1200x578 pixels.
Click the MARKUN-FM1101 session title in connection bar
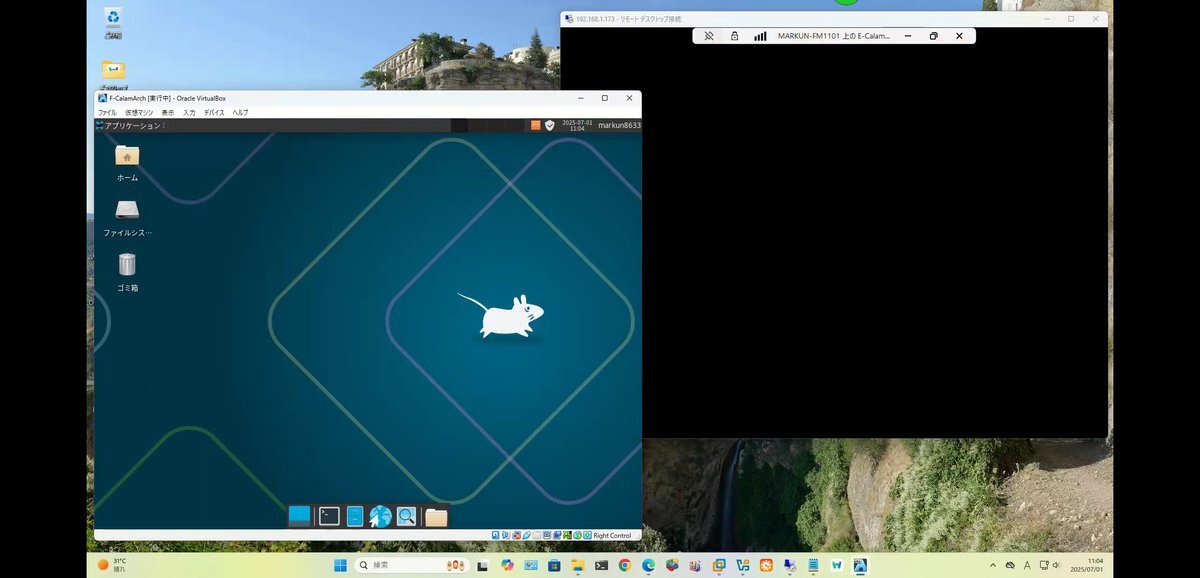[x=834, y=36]
